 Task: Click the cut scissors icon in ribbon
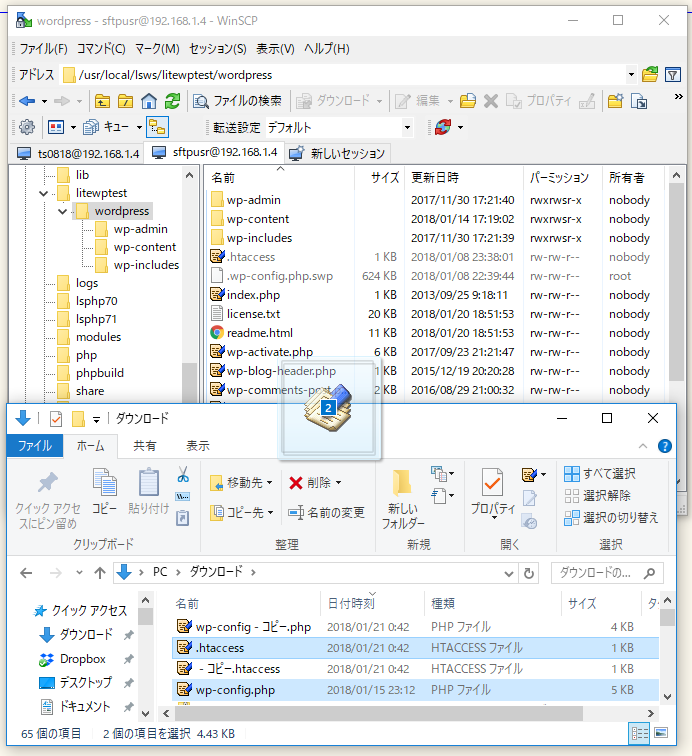(x=183, y=474)
